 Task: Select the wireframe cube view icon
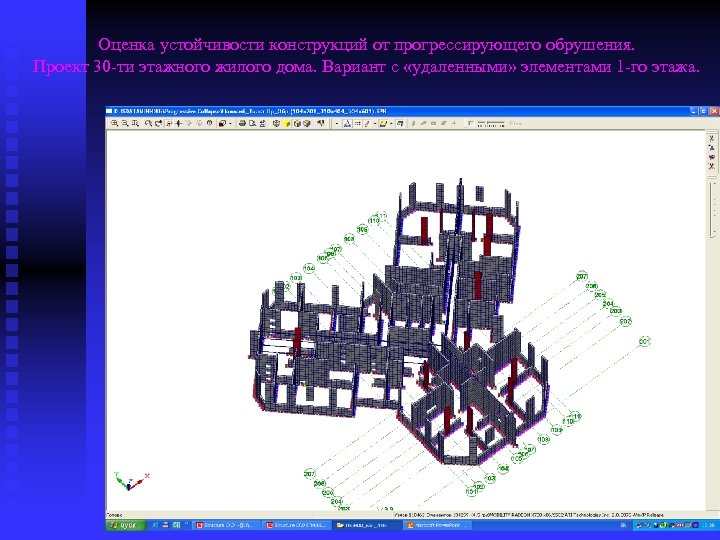pyautogui.click(x=276, y=124)
